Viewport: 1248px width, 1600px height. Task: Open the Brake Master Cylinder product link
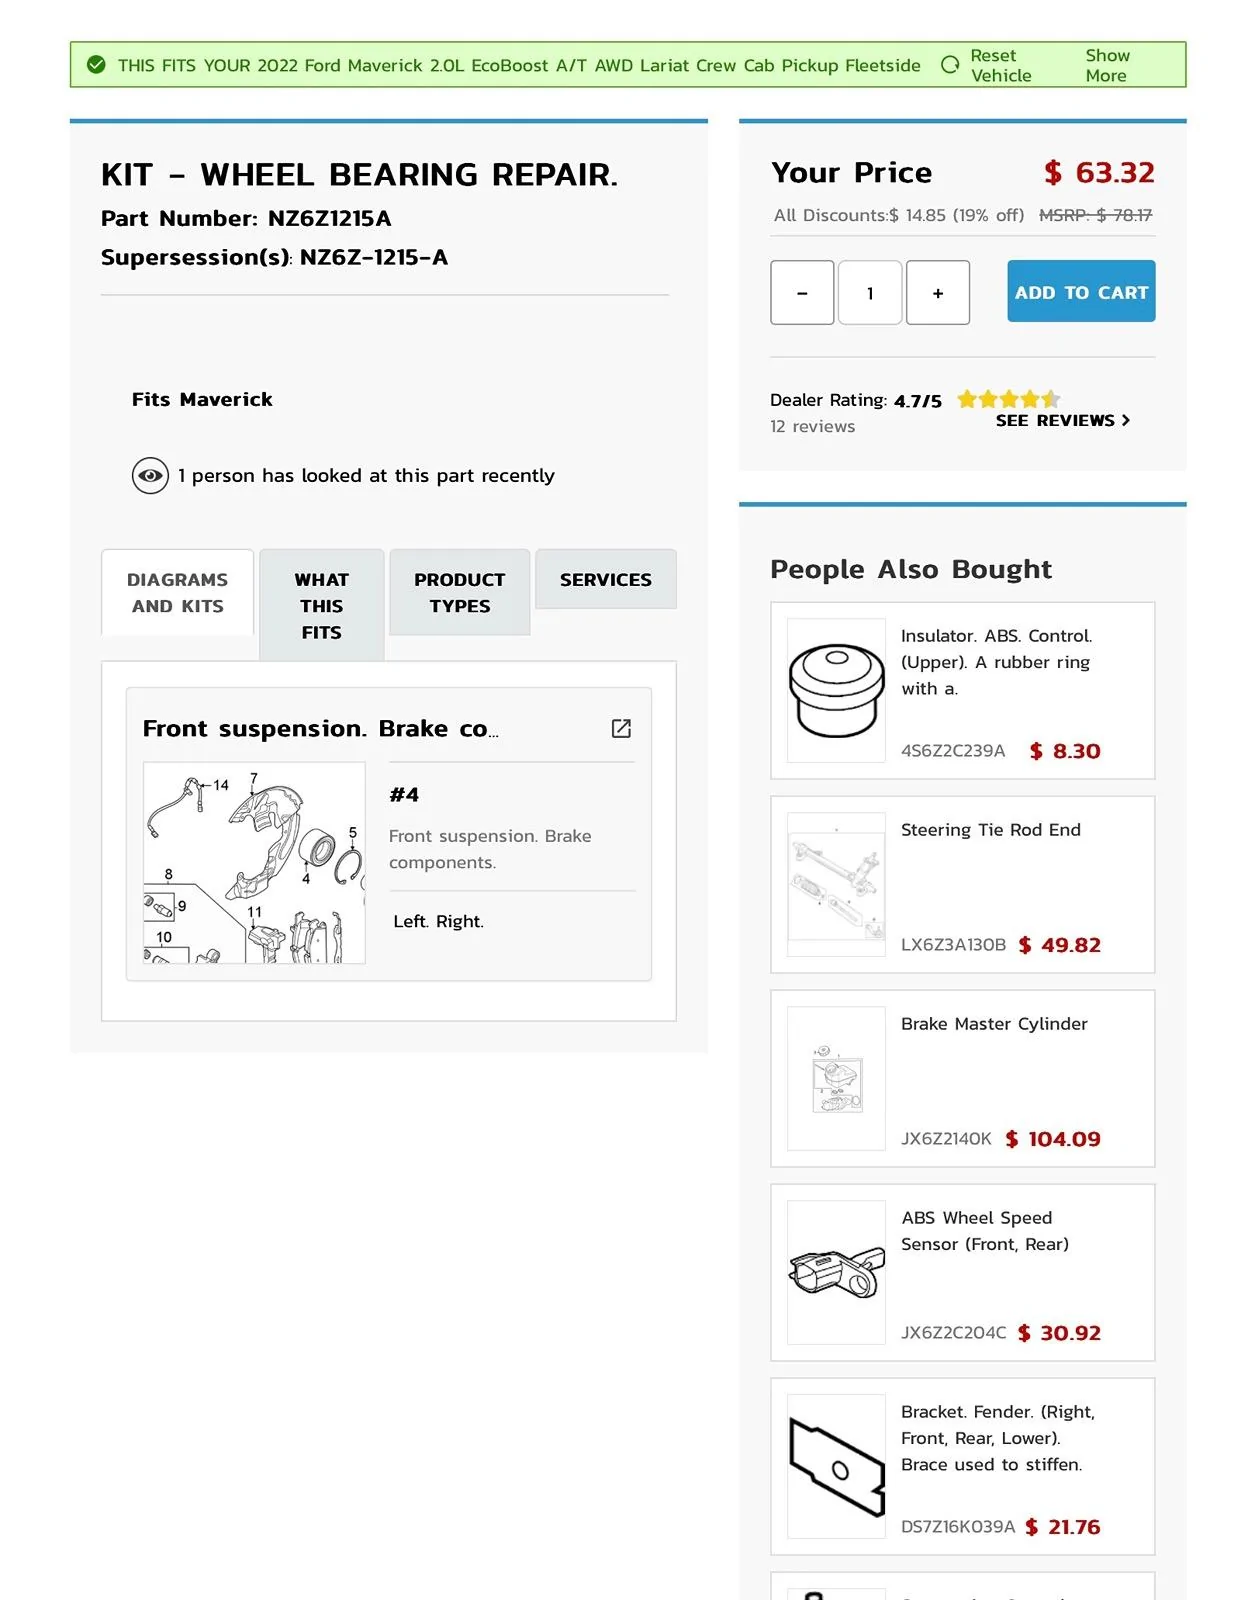pos(994,1024)
